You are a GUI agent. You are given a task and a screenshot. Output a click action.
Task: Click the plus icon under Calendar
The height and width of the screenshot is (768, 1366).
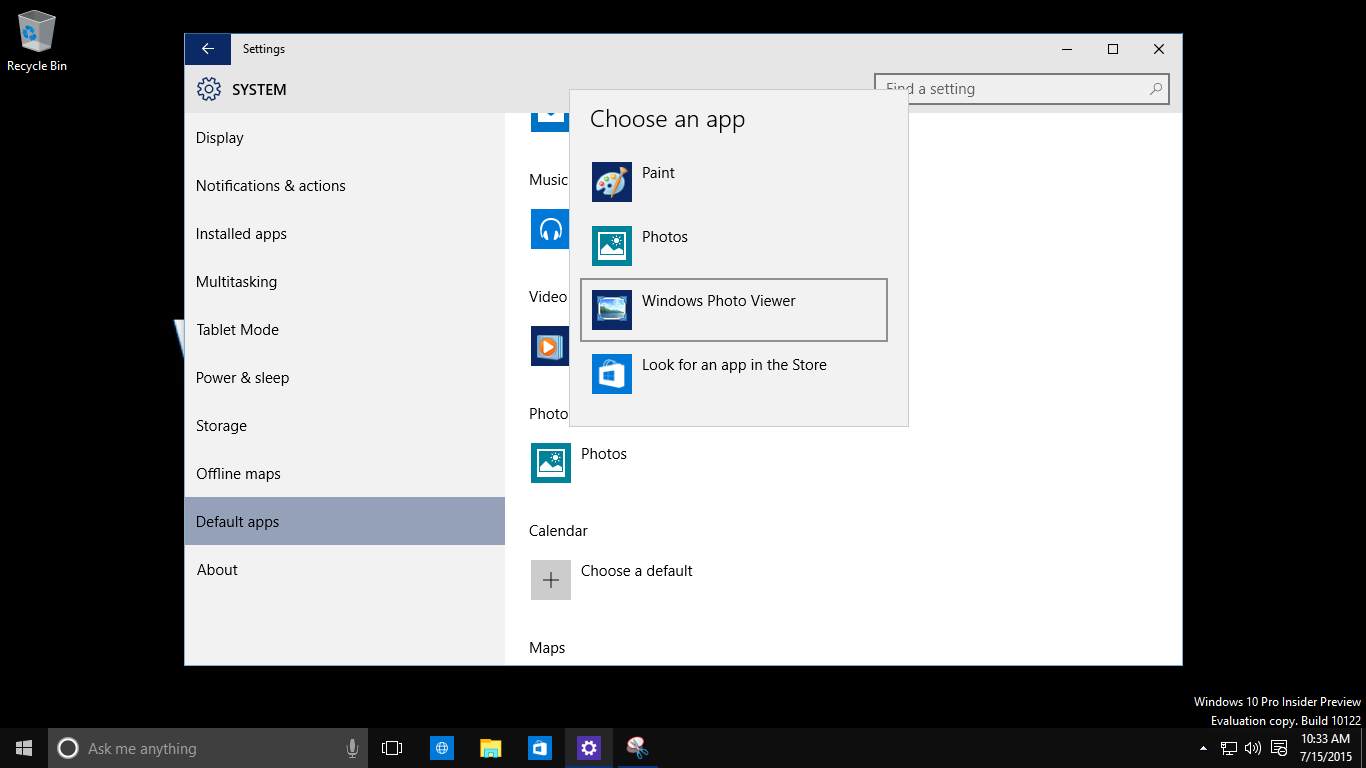[x=551, y=580]
